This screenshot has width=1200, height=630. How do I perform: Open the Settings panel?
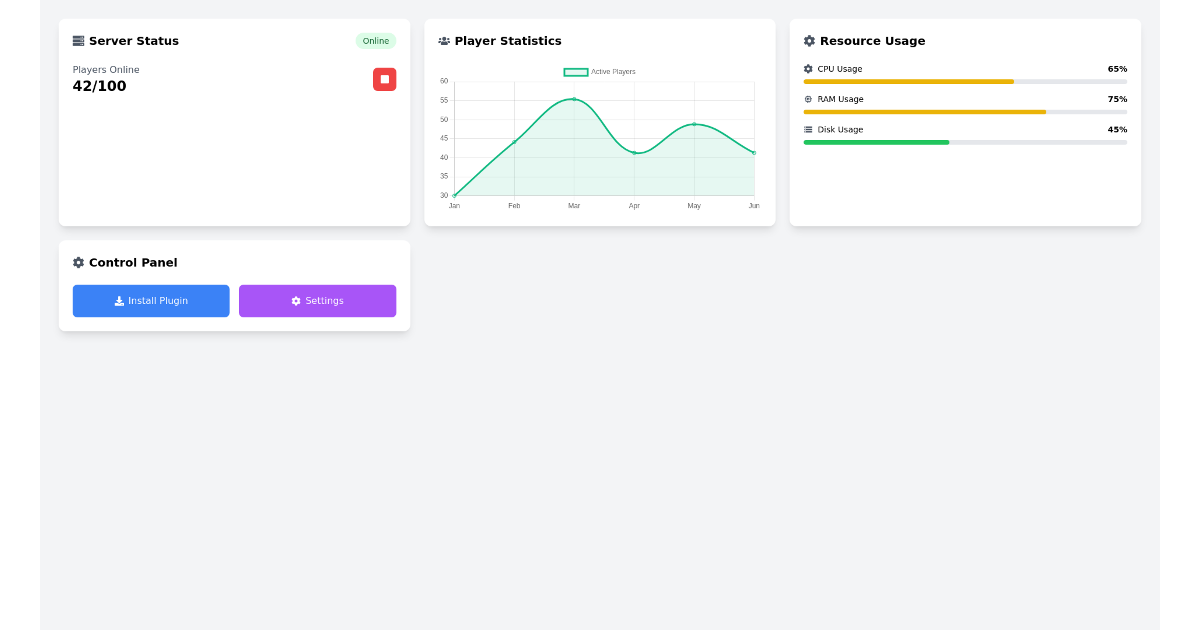pyautogui.click(x=317, y=300)
